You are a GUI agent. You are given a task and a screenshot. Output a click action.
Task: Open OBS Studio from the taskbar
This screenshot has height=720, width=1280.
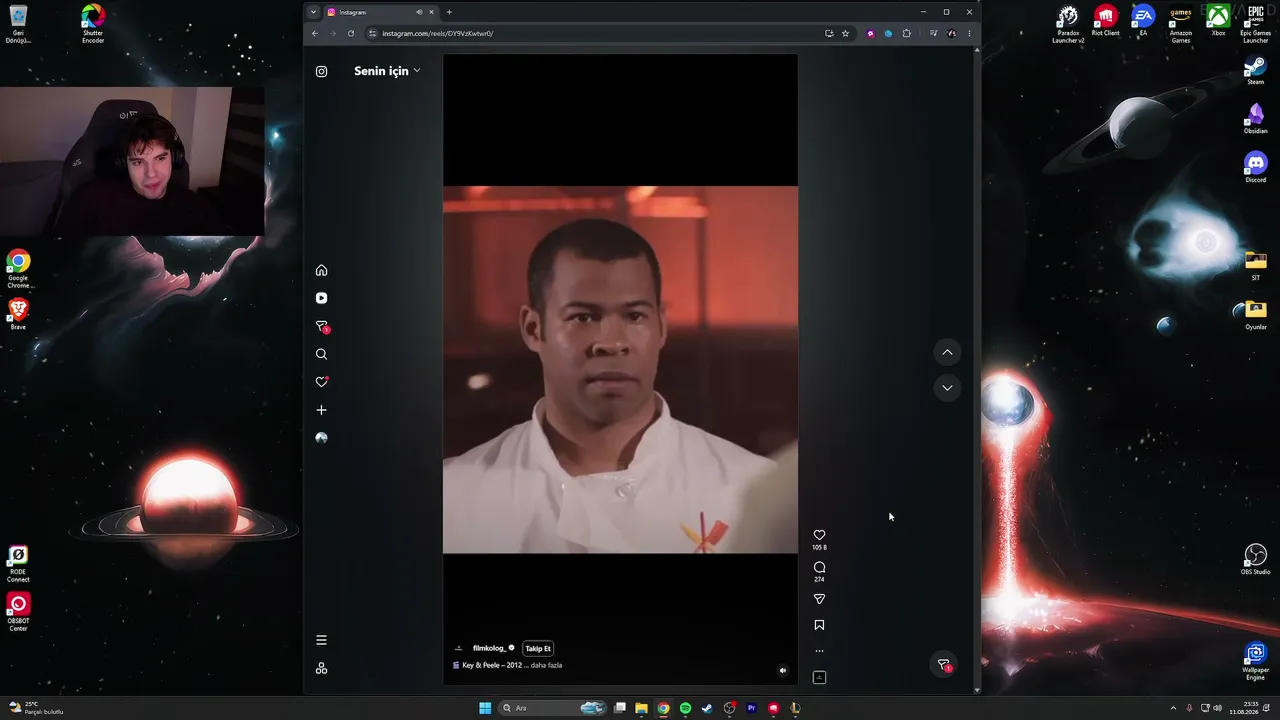(729, 708)
